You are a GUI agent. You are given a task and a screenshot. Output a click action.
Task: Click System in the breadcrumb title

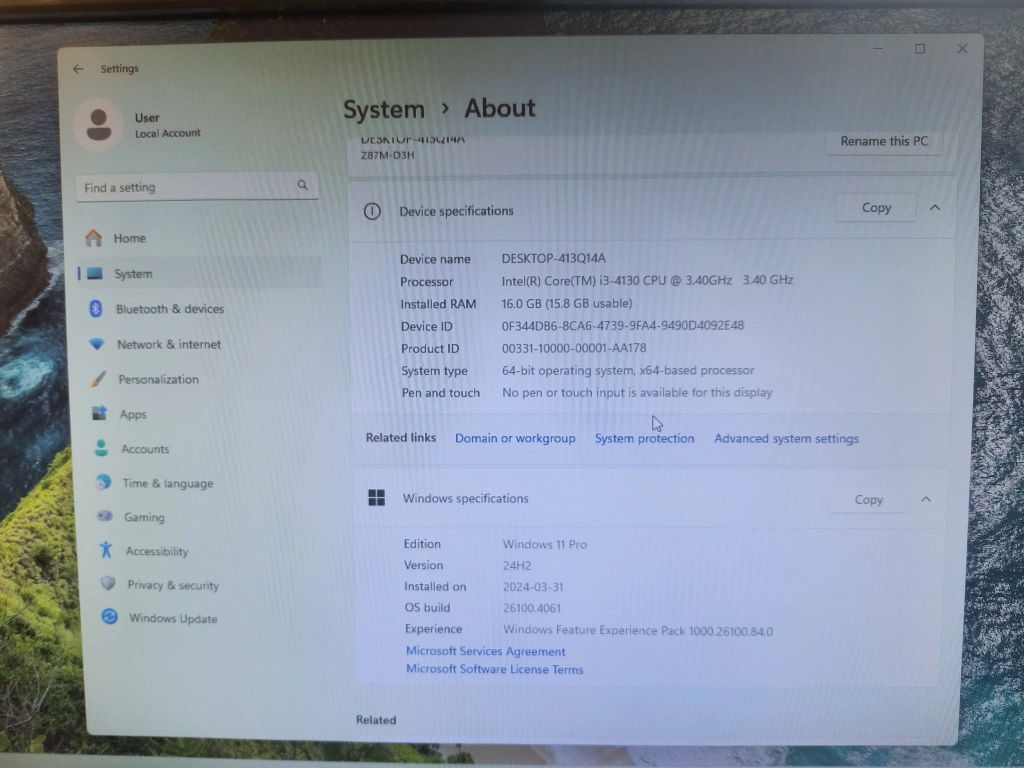(x=384, y=109)
